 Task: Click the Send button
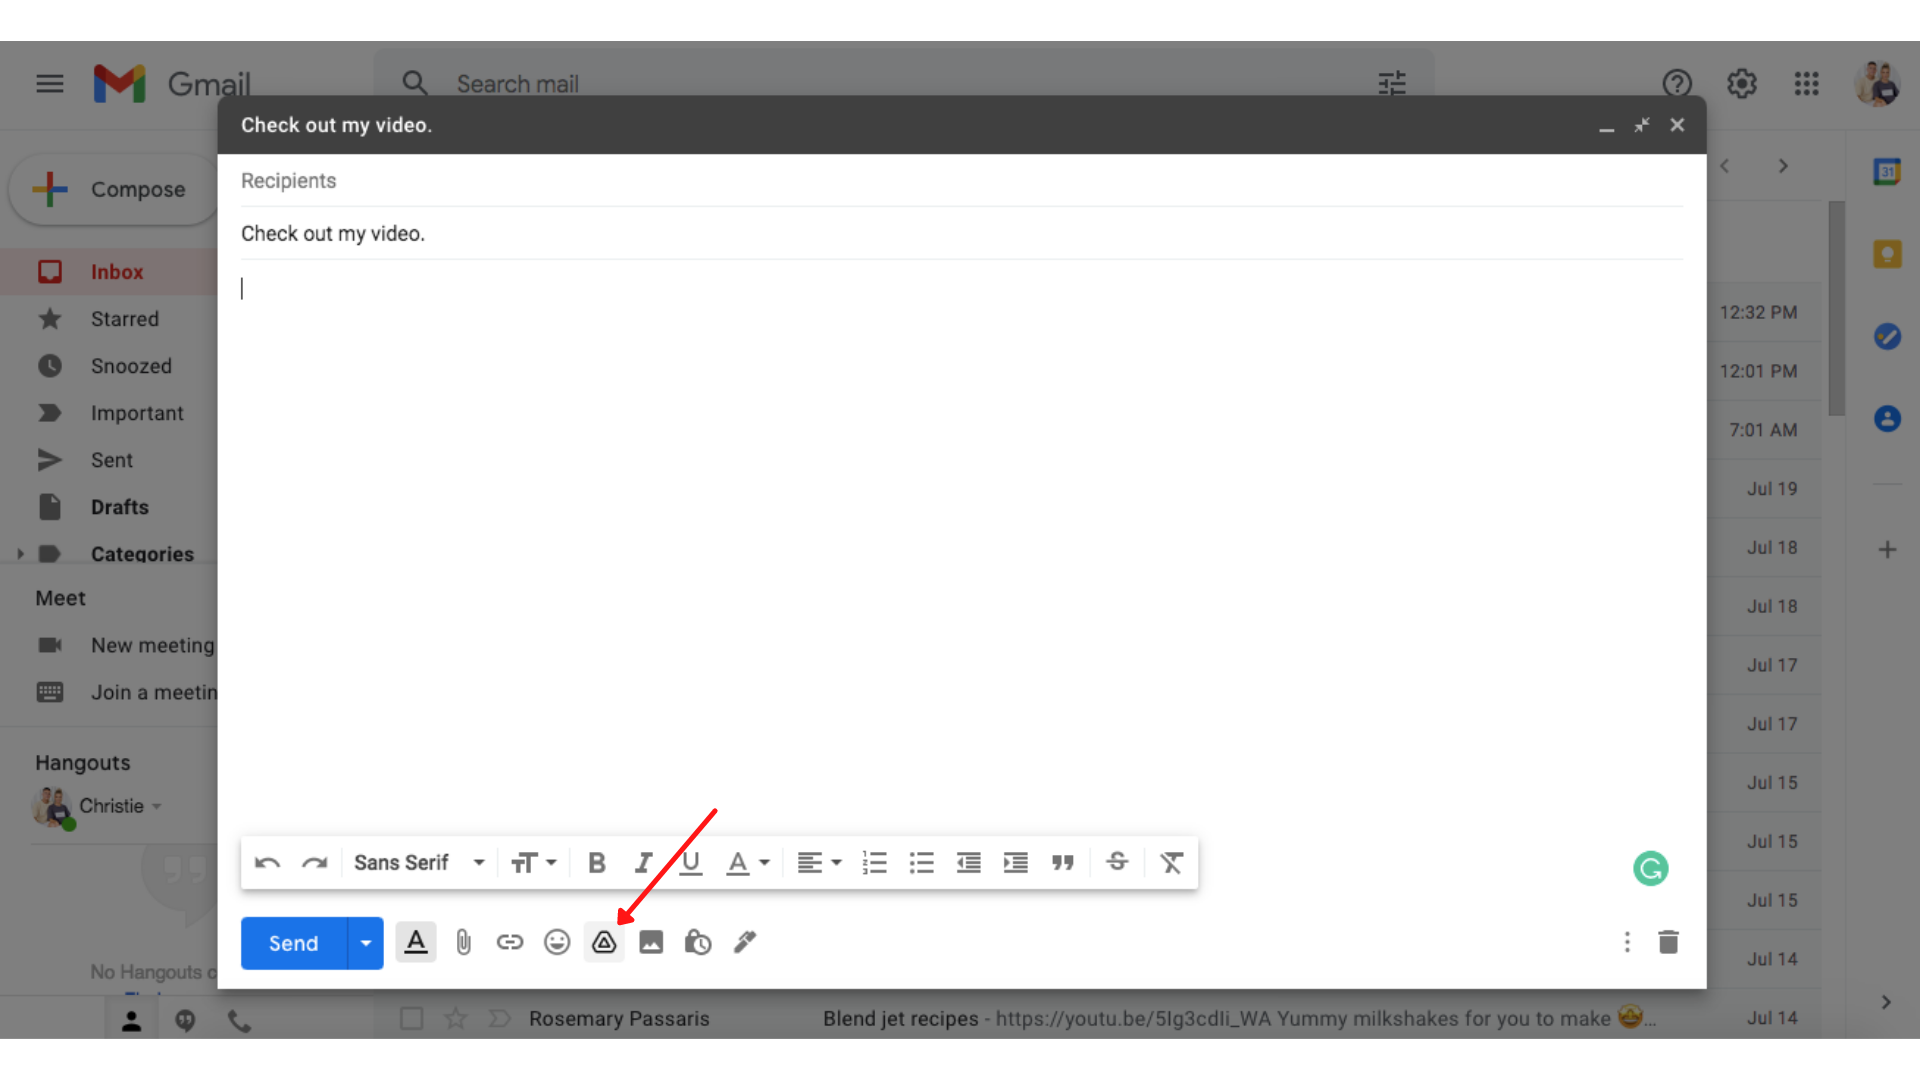coord(293,942)
